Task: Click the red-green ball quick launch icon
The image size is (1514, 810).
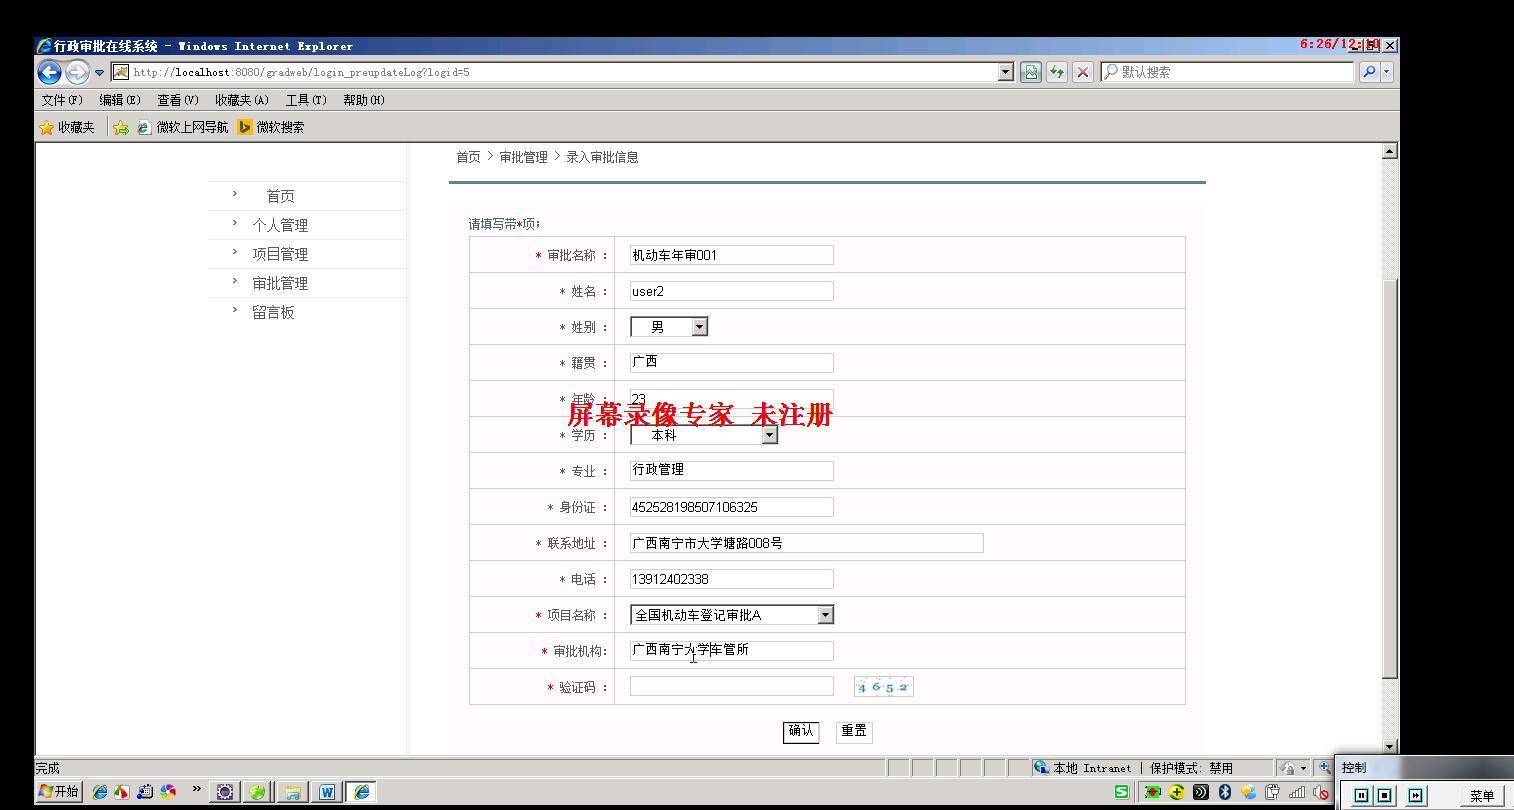Action: pyautogui.click(x=122, y=792)
